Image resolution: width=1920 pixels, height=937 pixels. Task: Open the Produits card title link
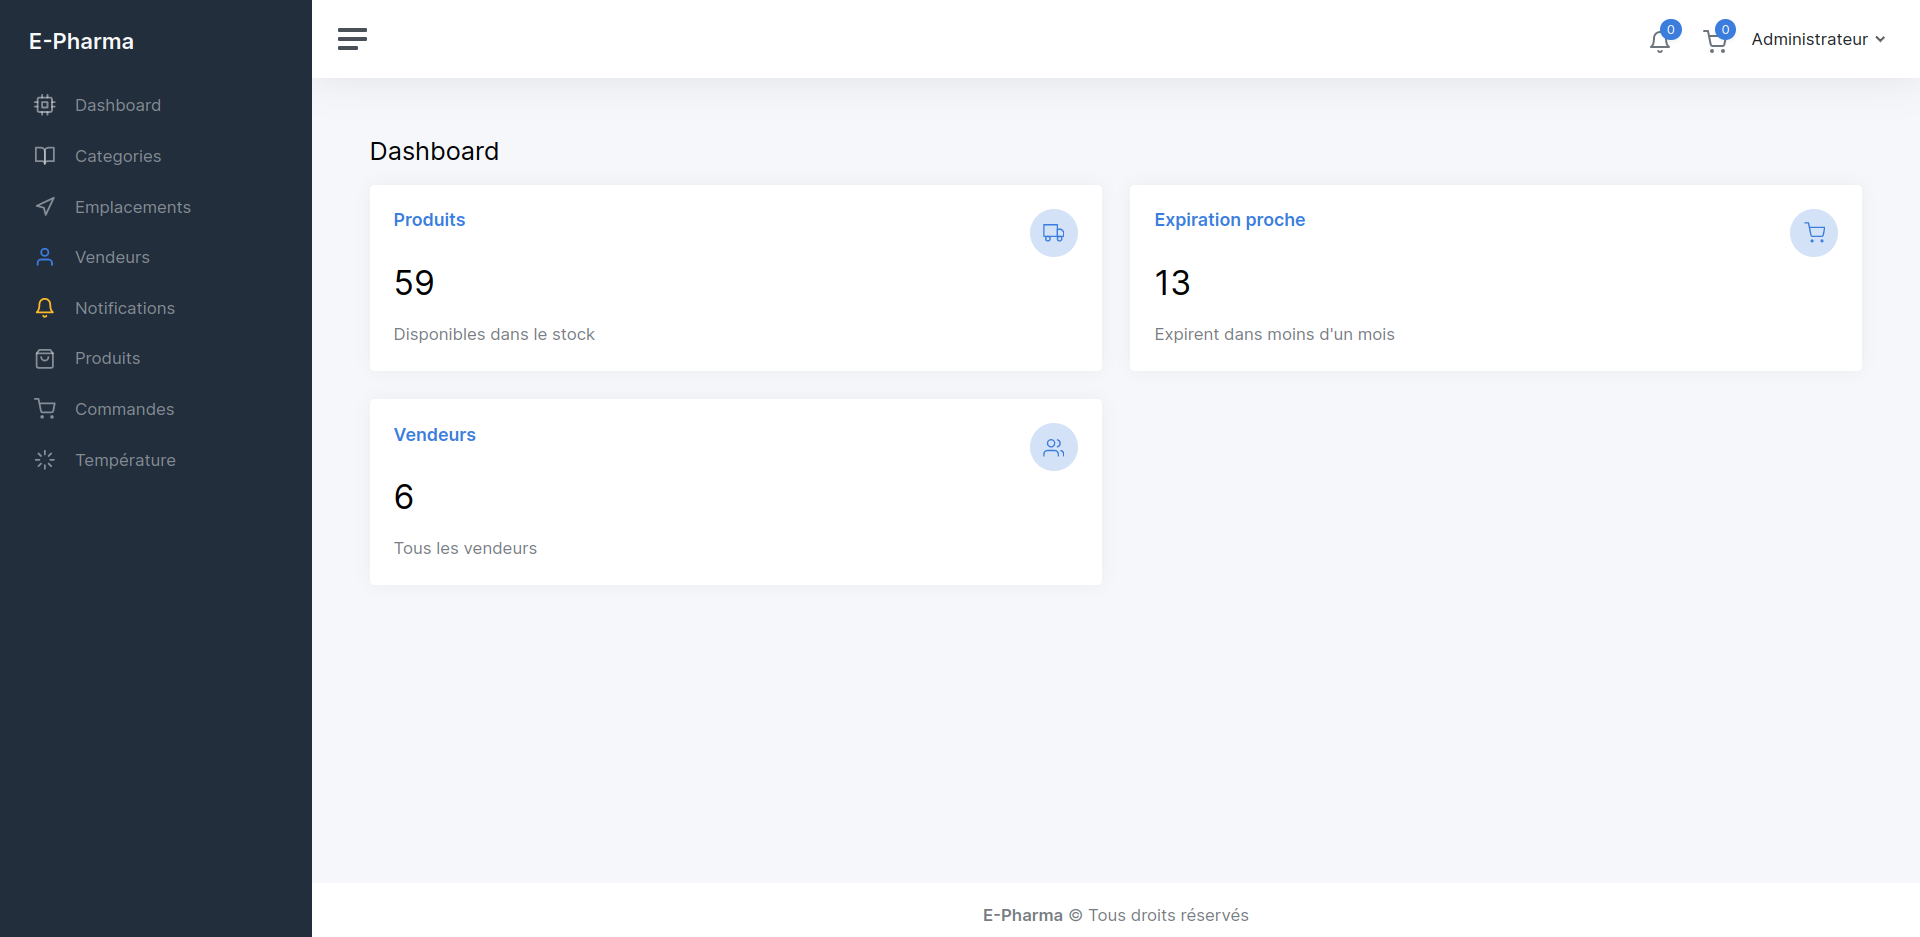429,220
